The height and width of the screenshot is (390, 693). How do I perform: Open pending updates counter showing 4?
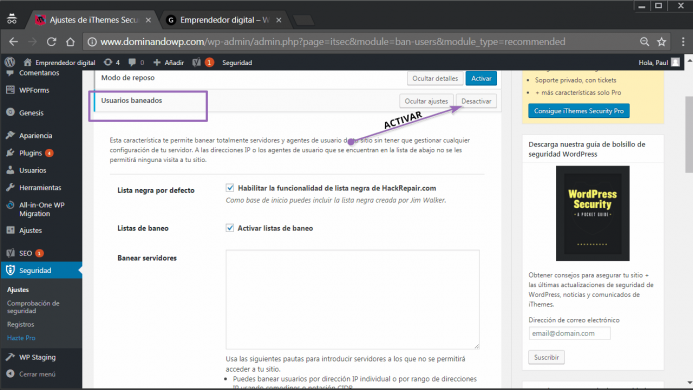(x=111, y=62)
